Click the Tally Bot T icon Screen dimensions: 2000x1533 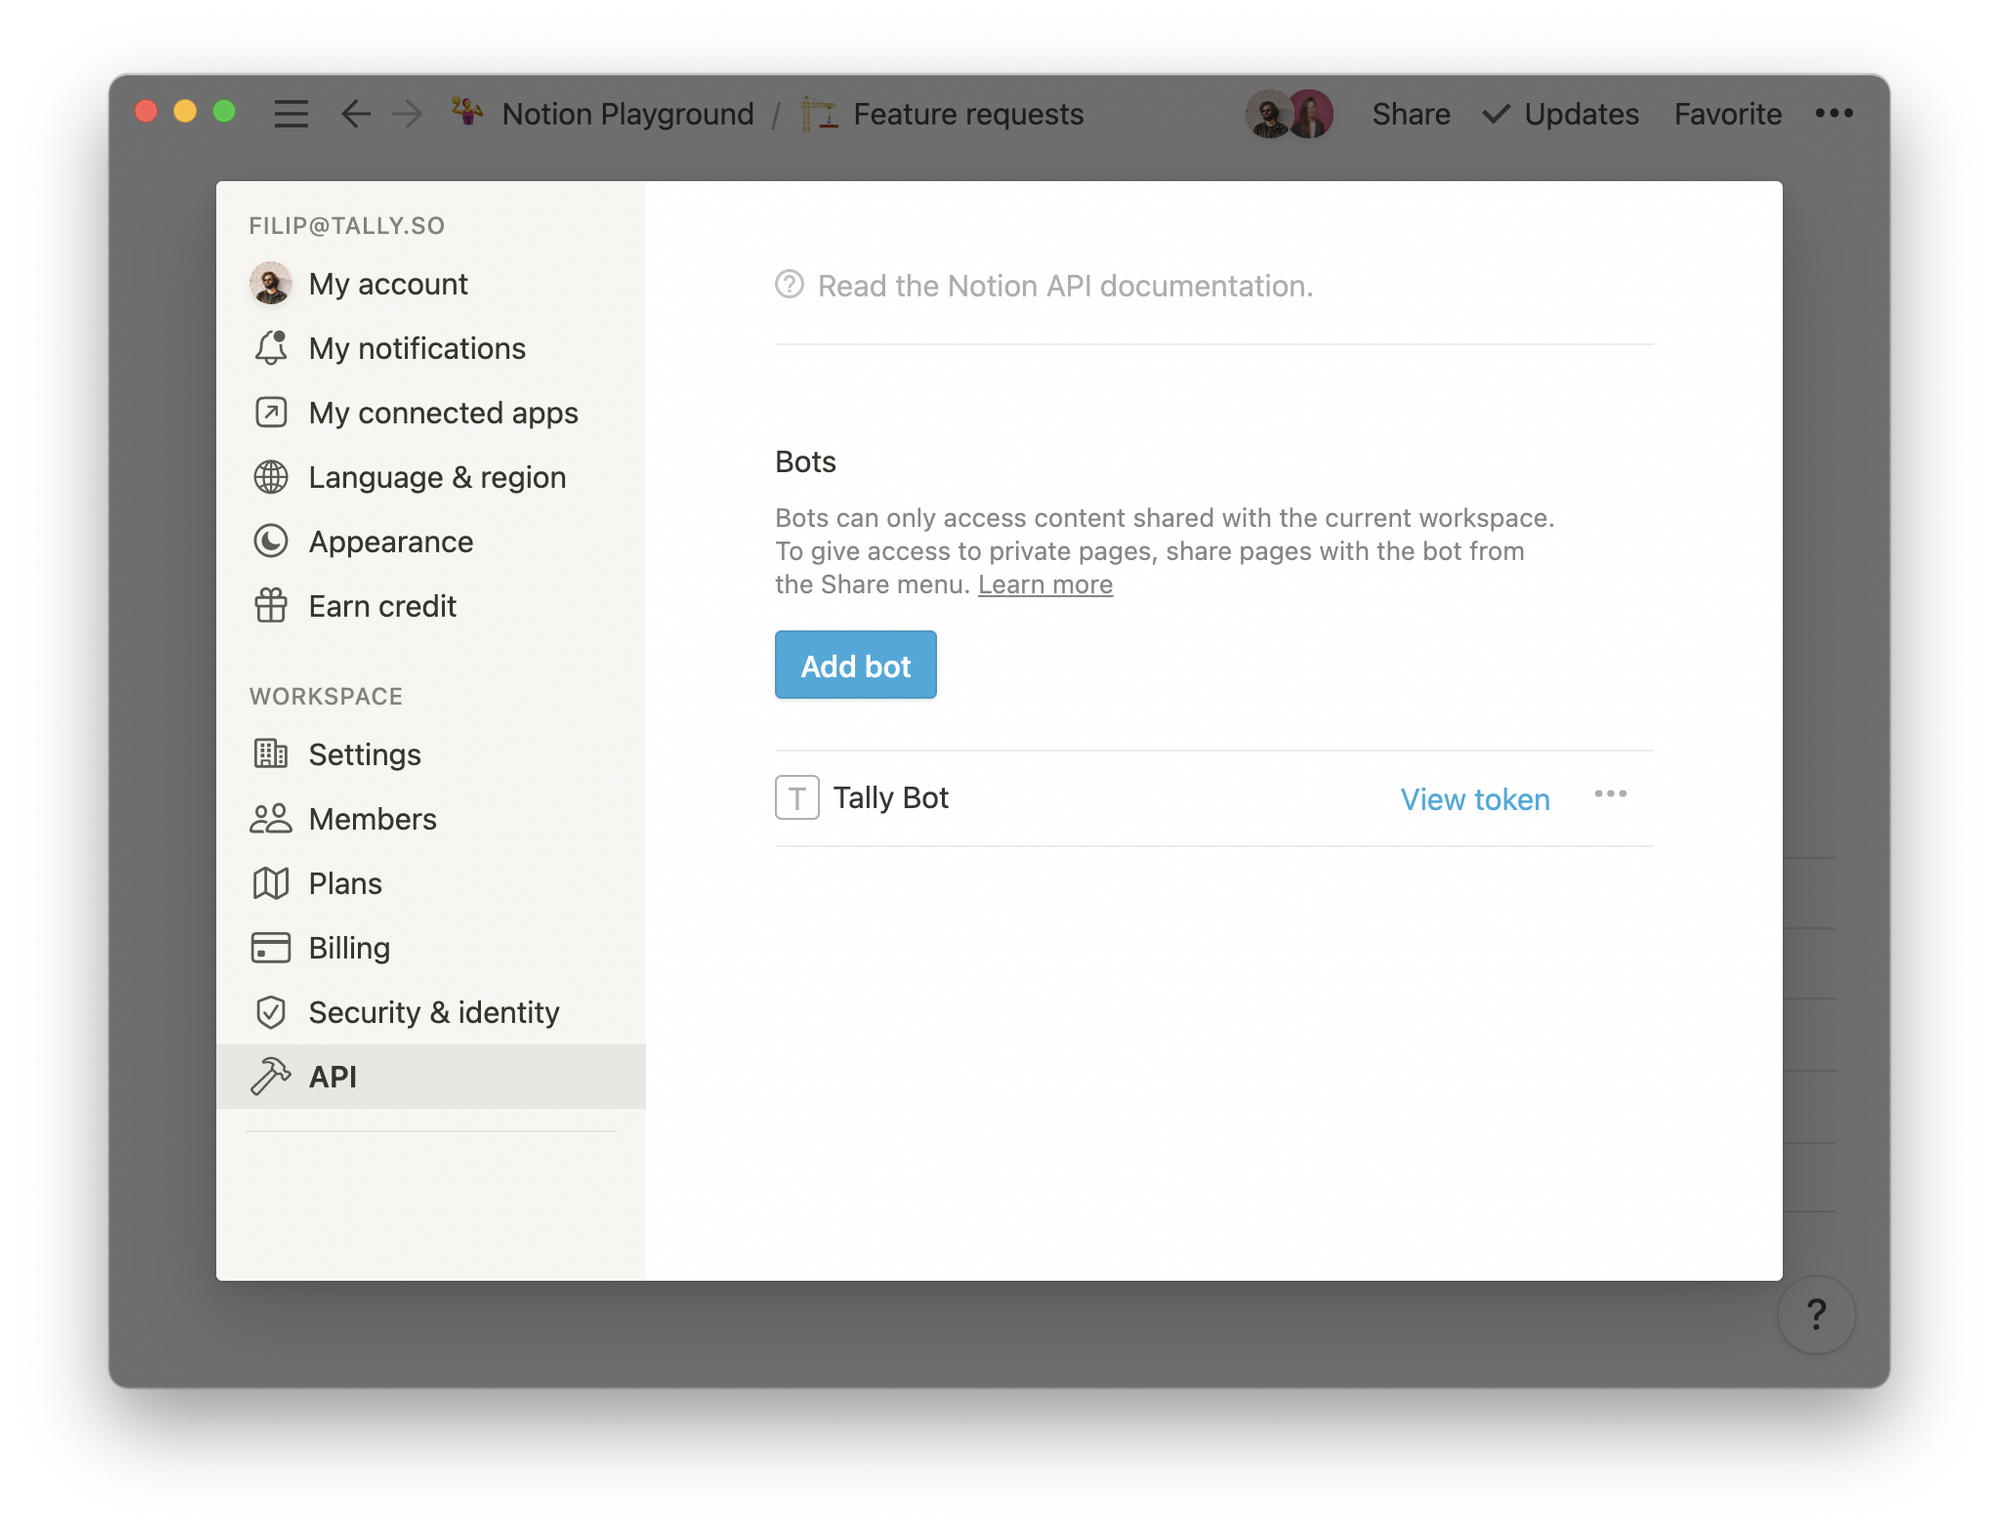point(797,798)
